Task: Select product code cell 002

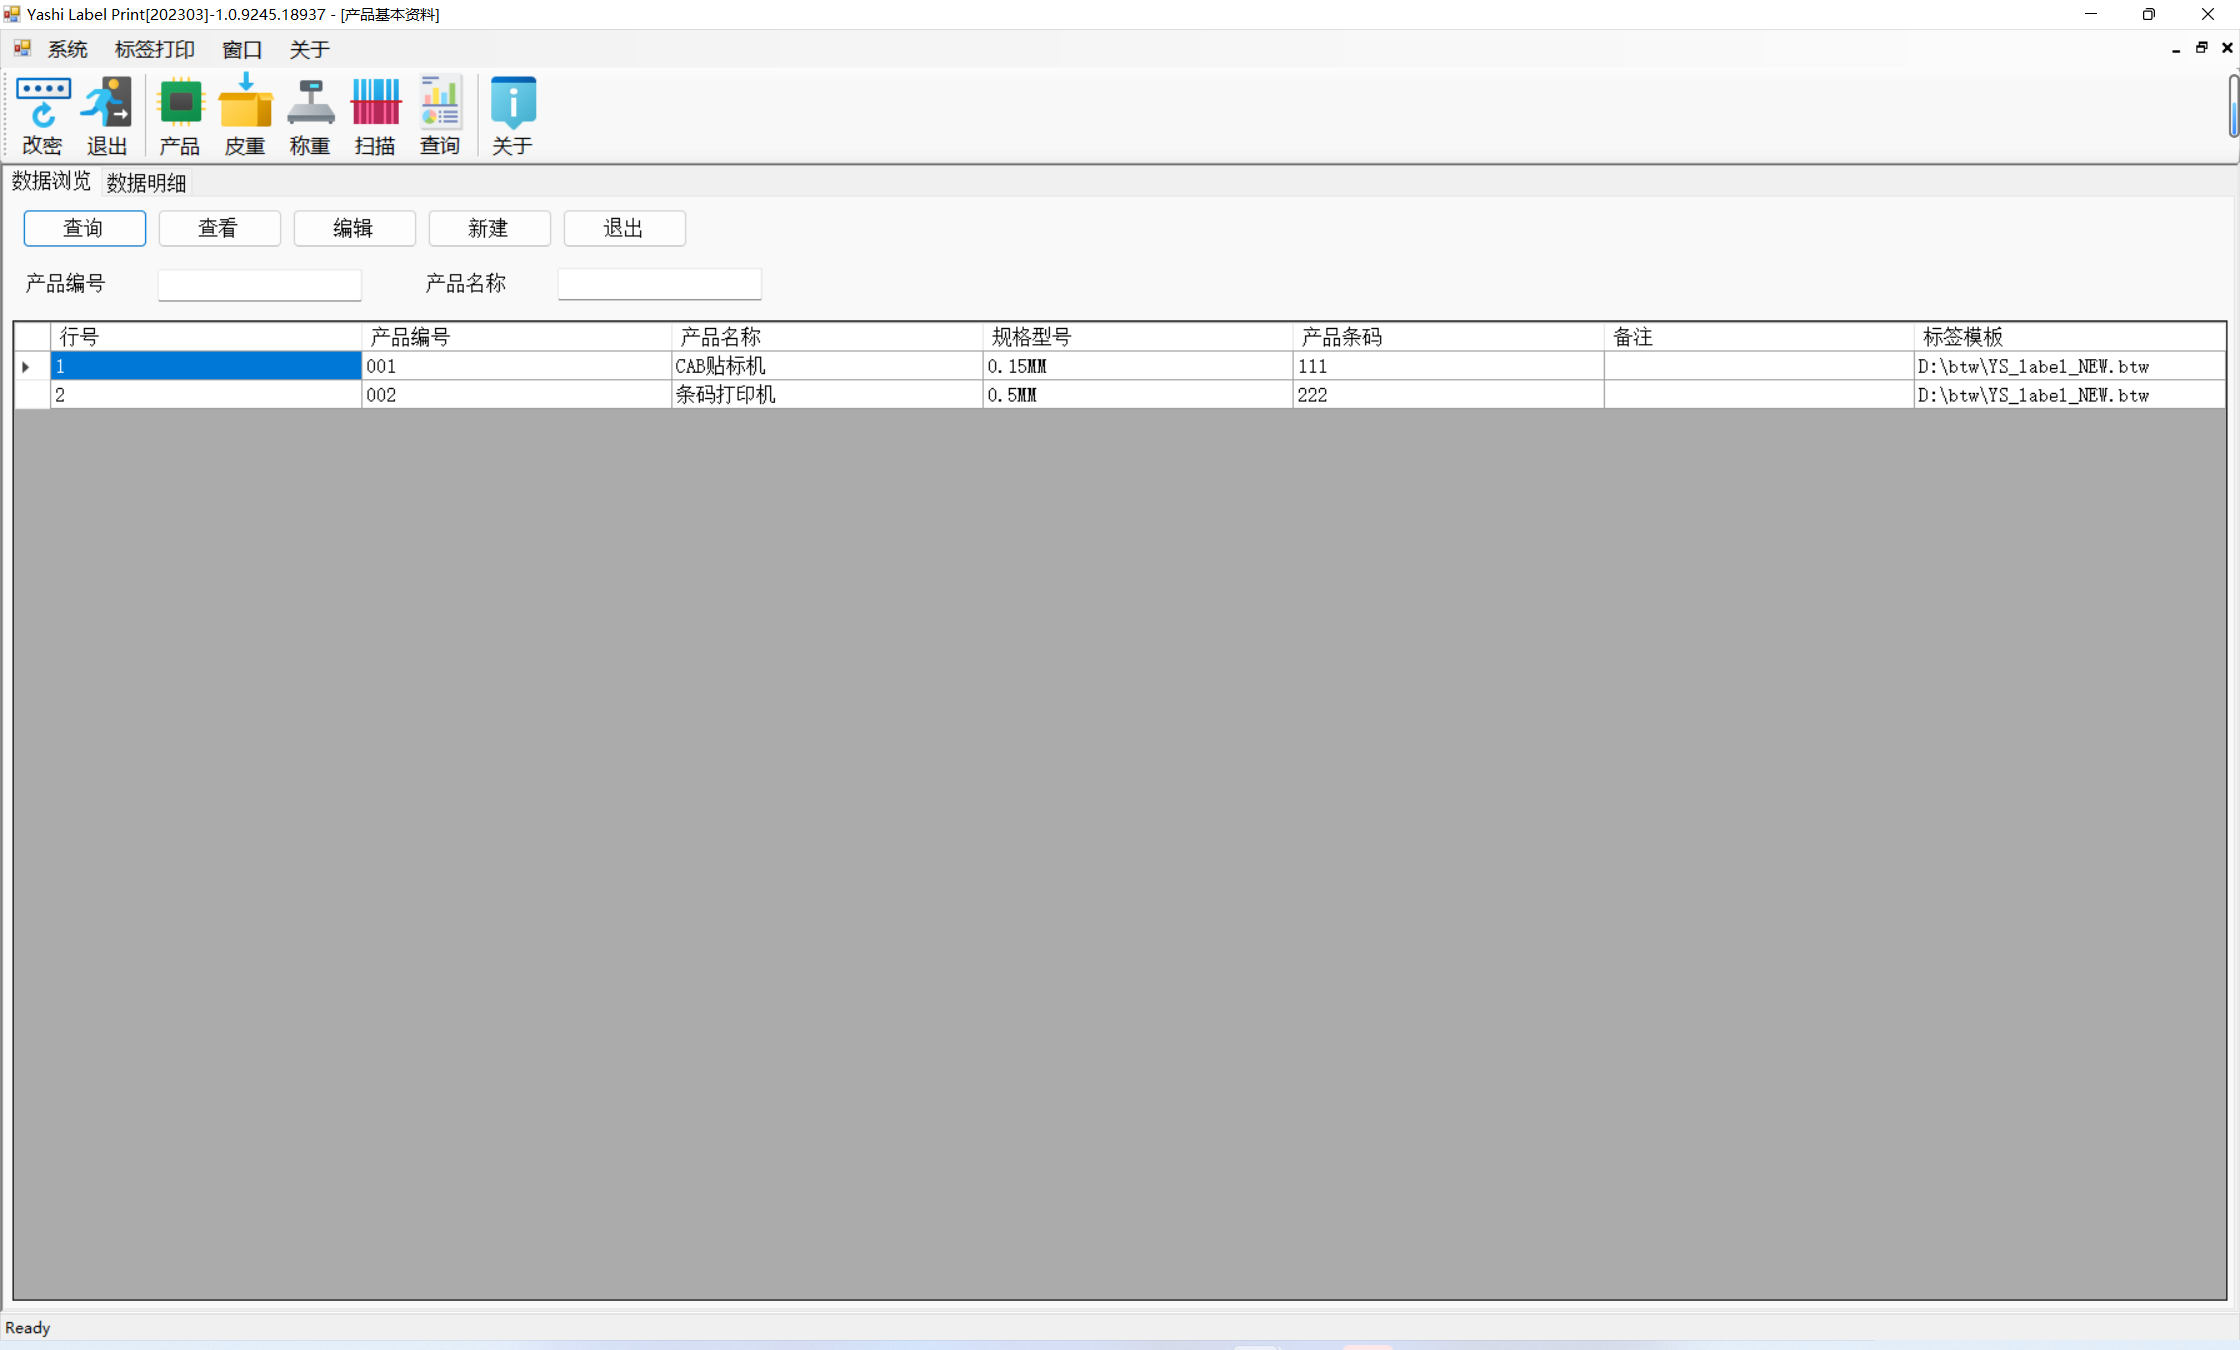Action: pyautogui.click(x=516, y=395)
